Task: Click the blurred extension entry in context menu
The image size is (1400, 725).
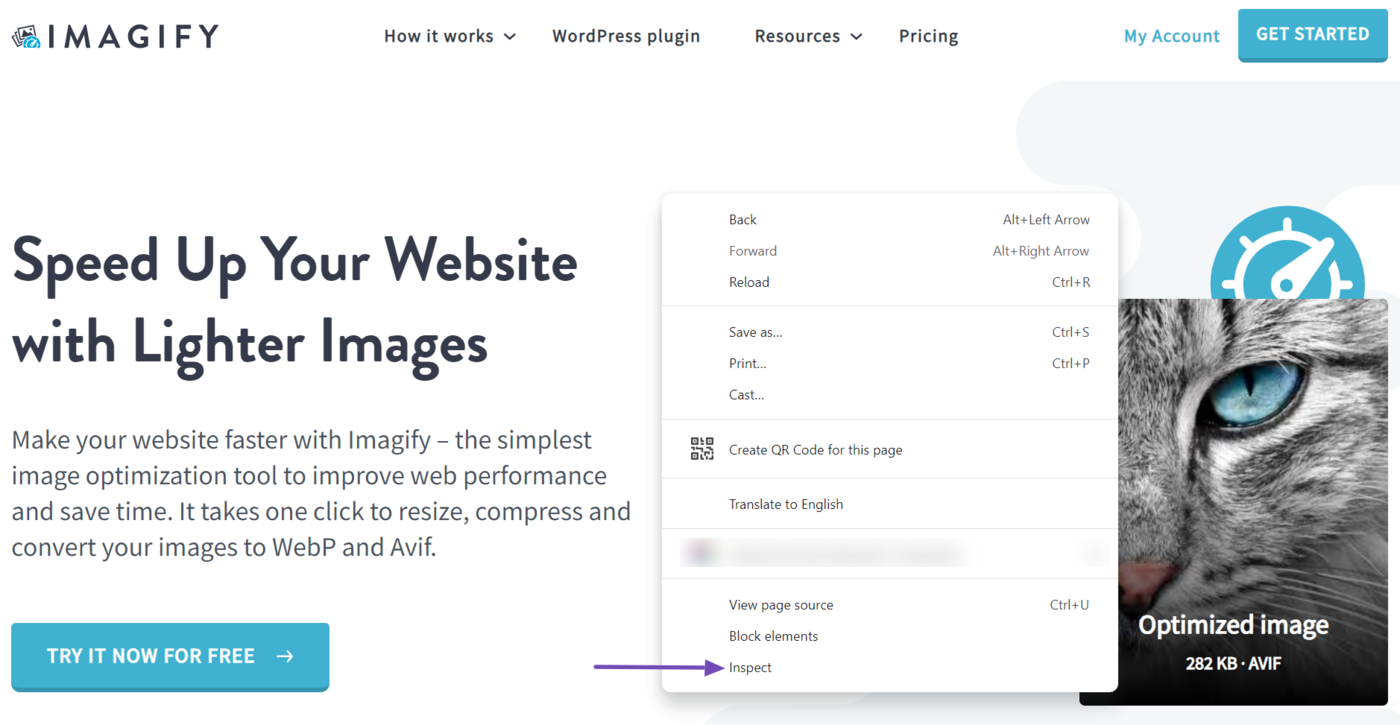Action: tap(890, 553)
